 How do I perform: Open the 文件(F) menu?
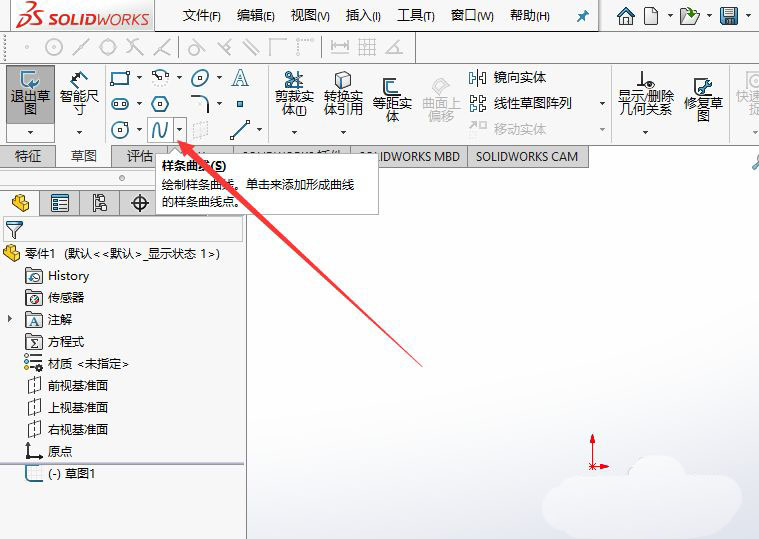click(x=201, y=16)
